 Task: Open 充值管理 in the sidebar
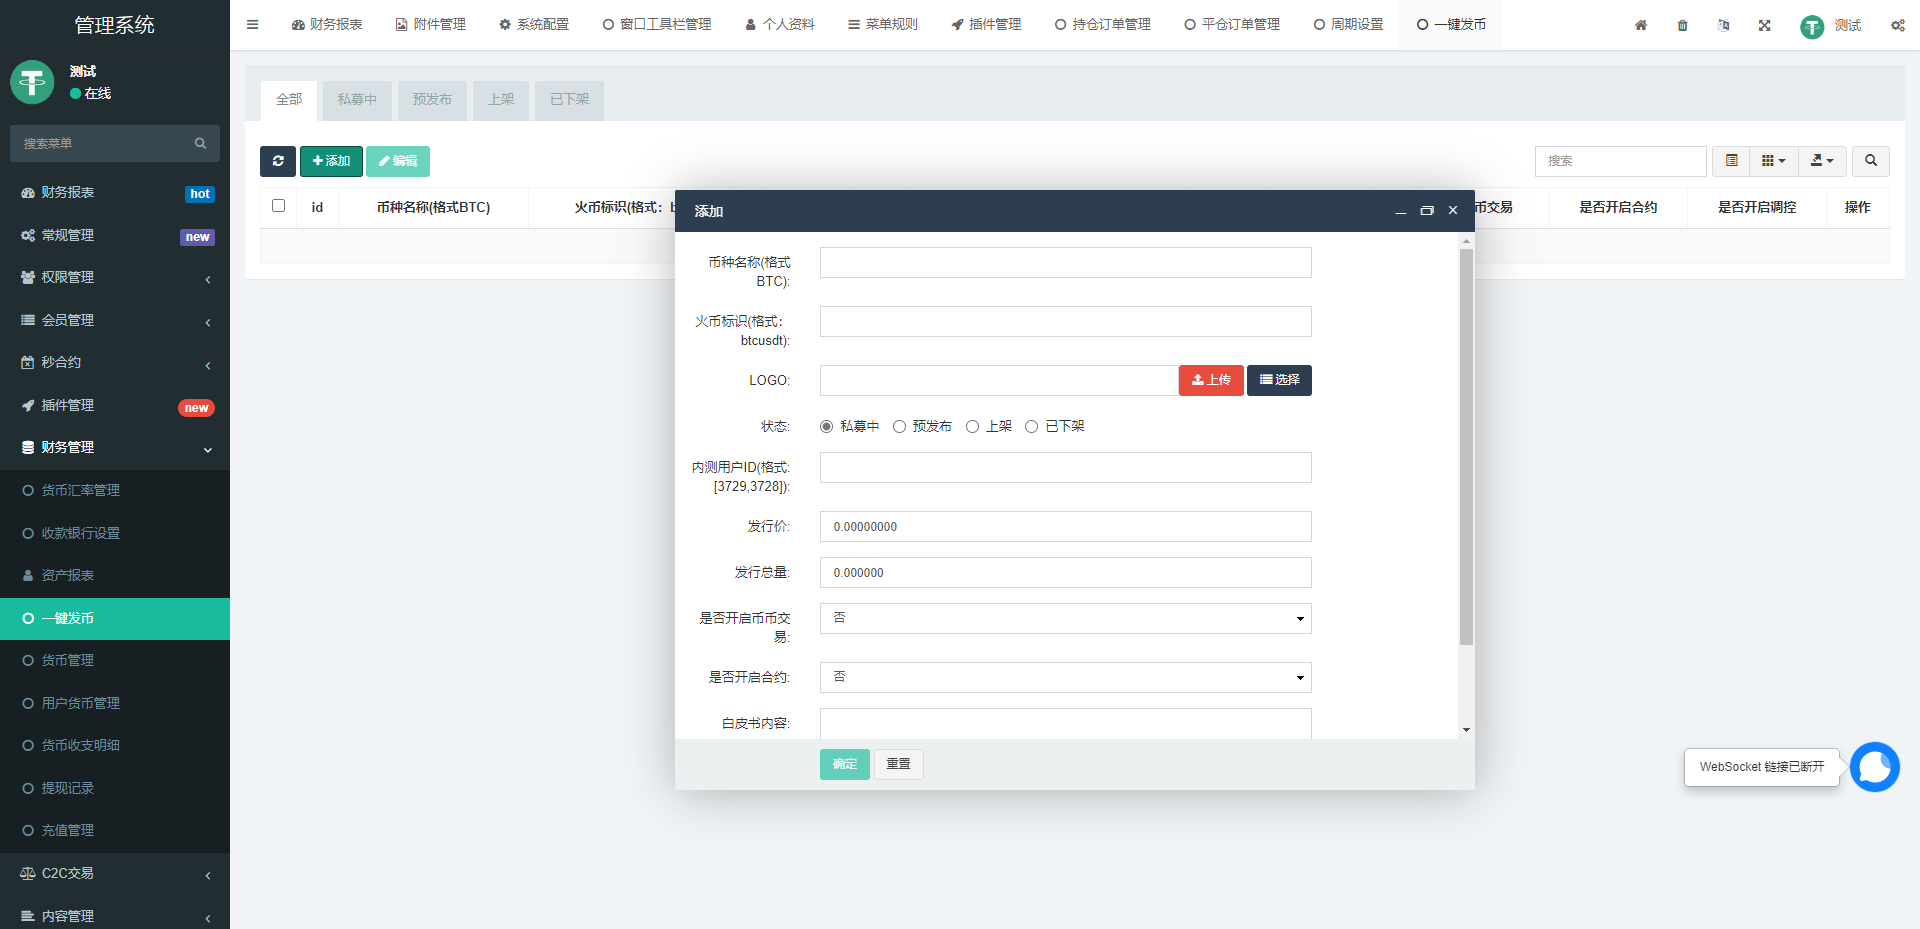pyautogui.click(x=115, y=830)
